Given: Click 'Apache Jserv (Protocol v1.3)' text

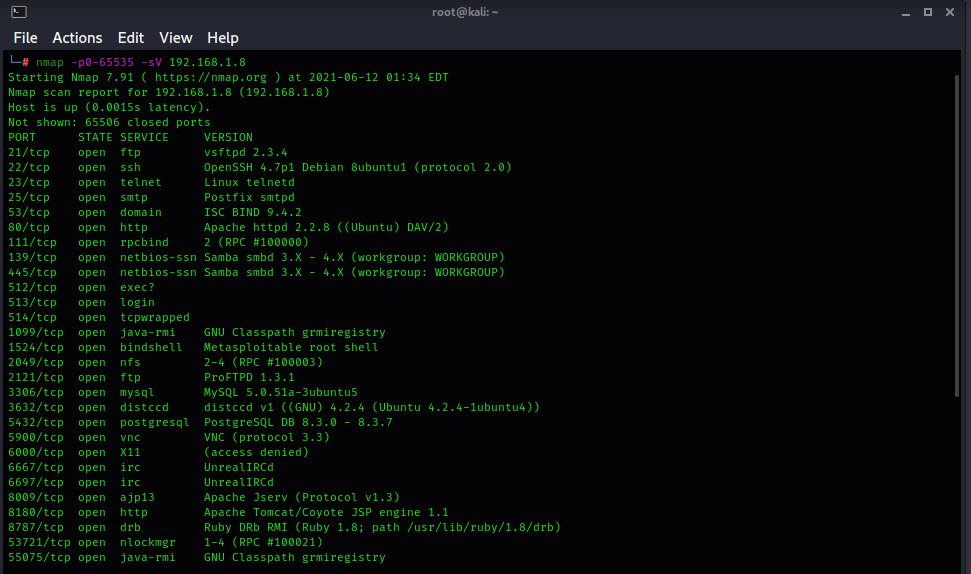Looking at the screenshot, I should click(x=302, y=497).
